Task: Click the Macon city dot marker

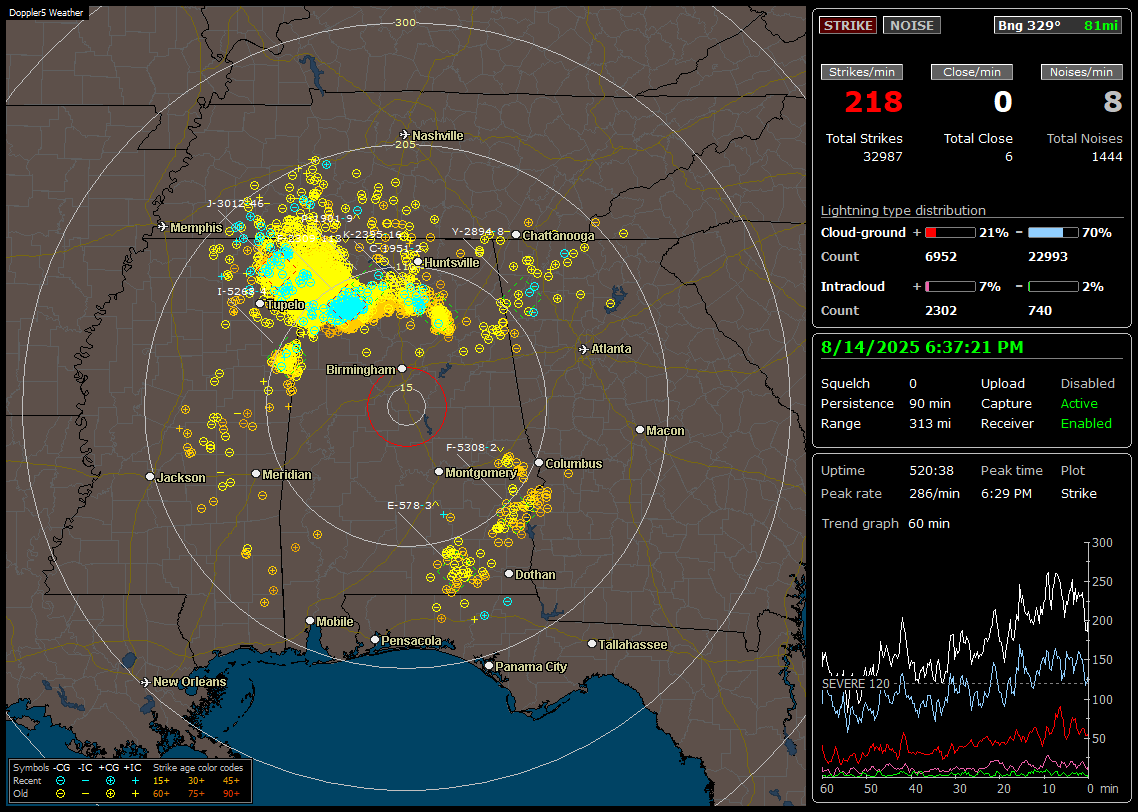Action: [639, 430]
